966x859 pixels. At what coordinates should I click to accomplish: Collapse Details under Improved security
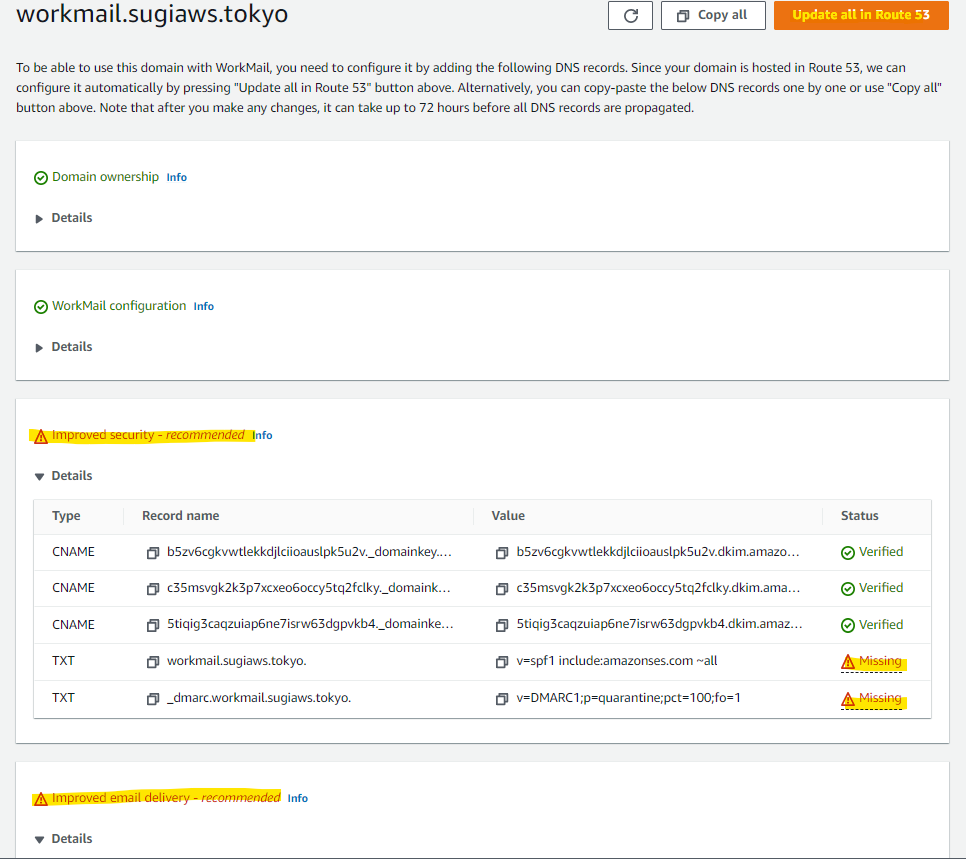point(64,476)
